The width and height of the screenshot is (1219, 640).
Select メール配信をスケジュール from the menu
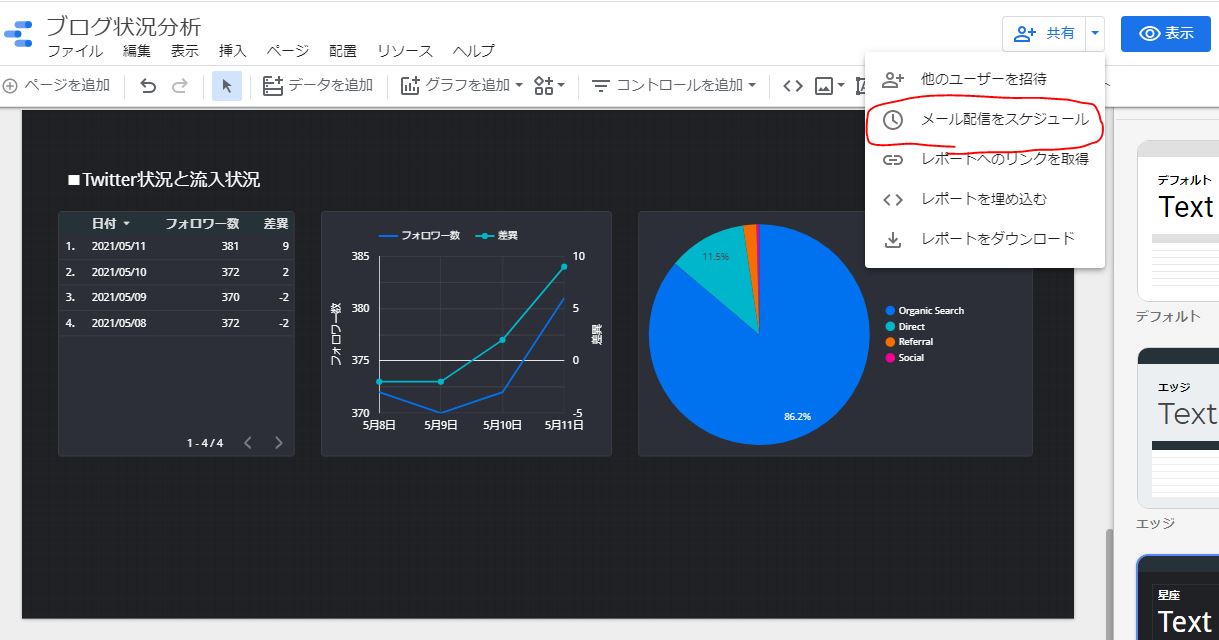click(1004, 120)
